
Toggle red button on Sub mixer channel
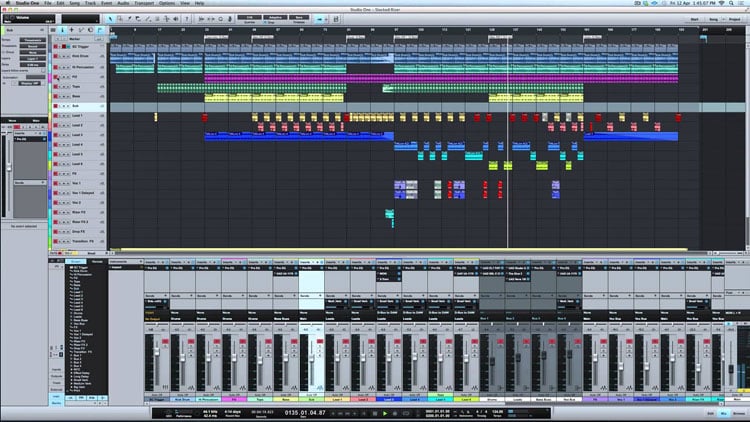pos(320,342)
